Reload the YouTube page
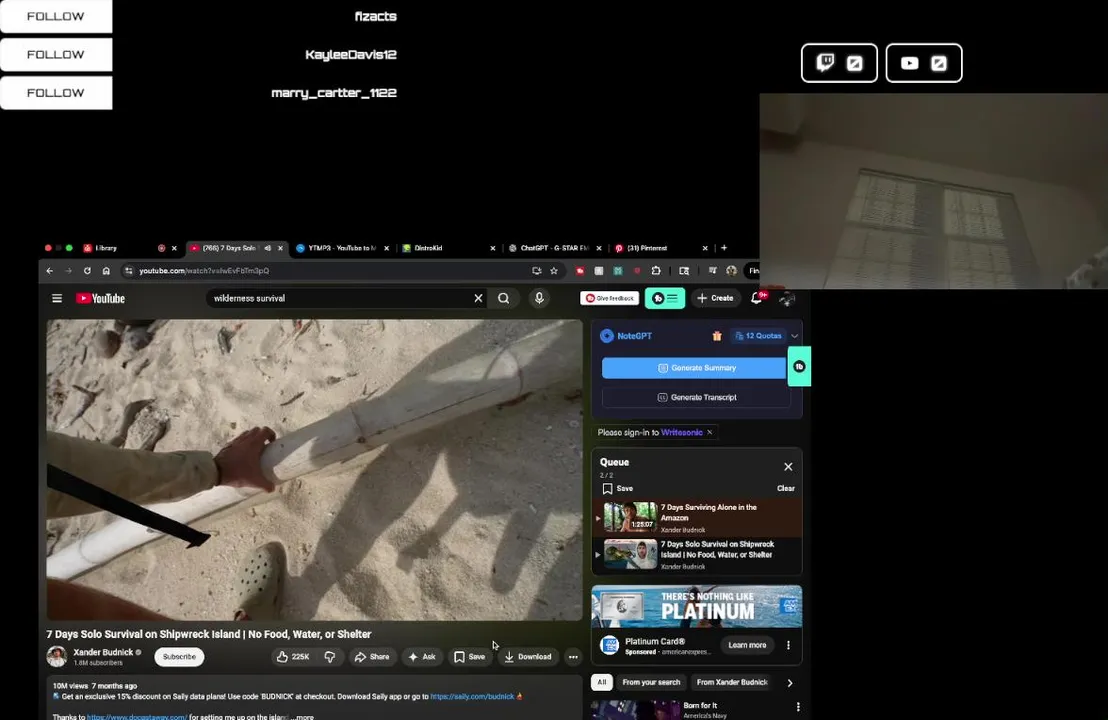1108x720 pixels. pos(87,271)
